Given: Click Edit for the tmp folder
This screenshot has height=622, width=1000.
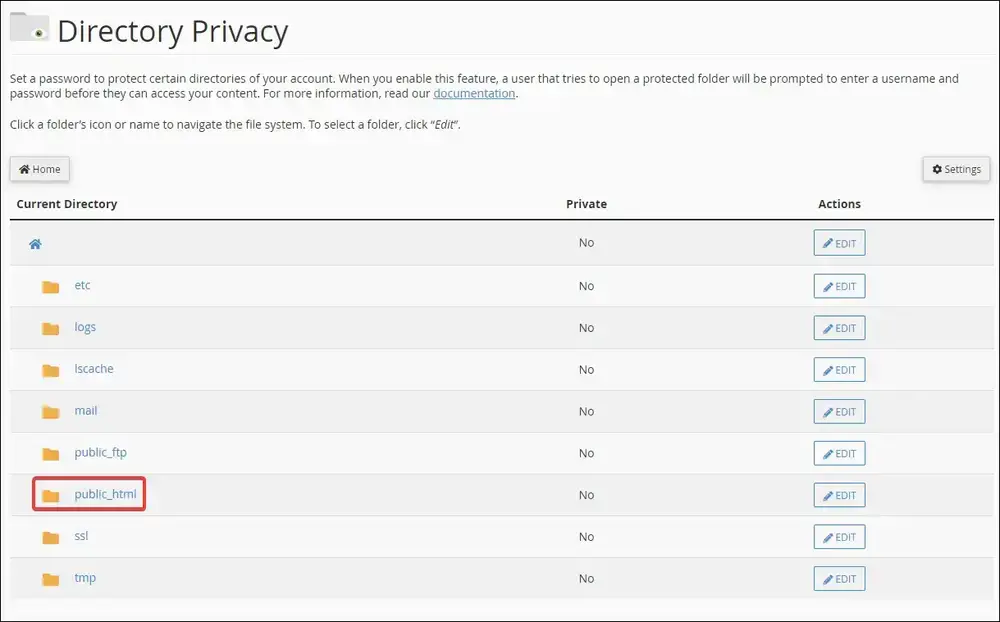Looking at the screenshot, I should (x=839, y=579).
